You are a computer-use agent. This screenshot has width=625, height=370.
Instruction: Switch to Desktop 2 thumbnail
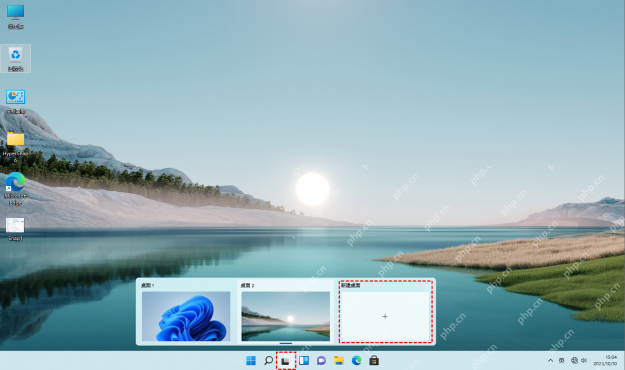[286, 316]
